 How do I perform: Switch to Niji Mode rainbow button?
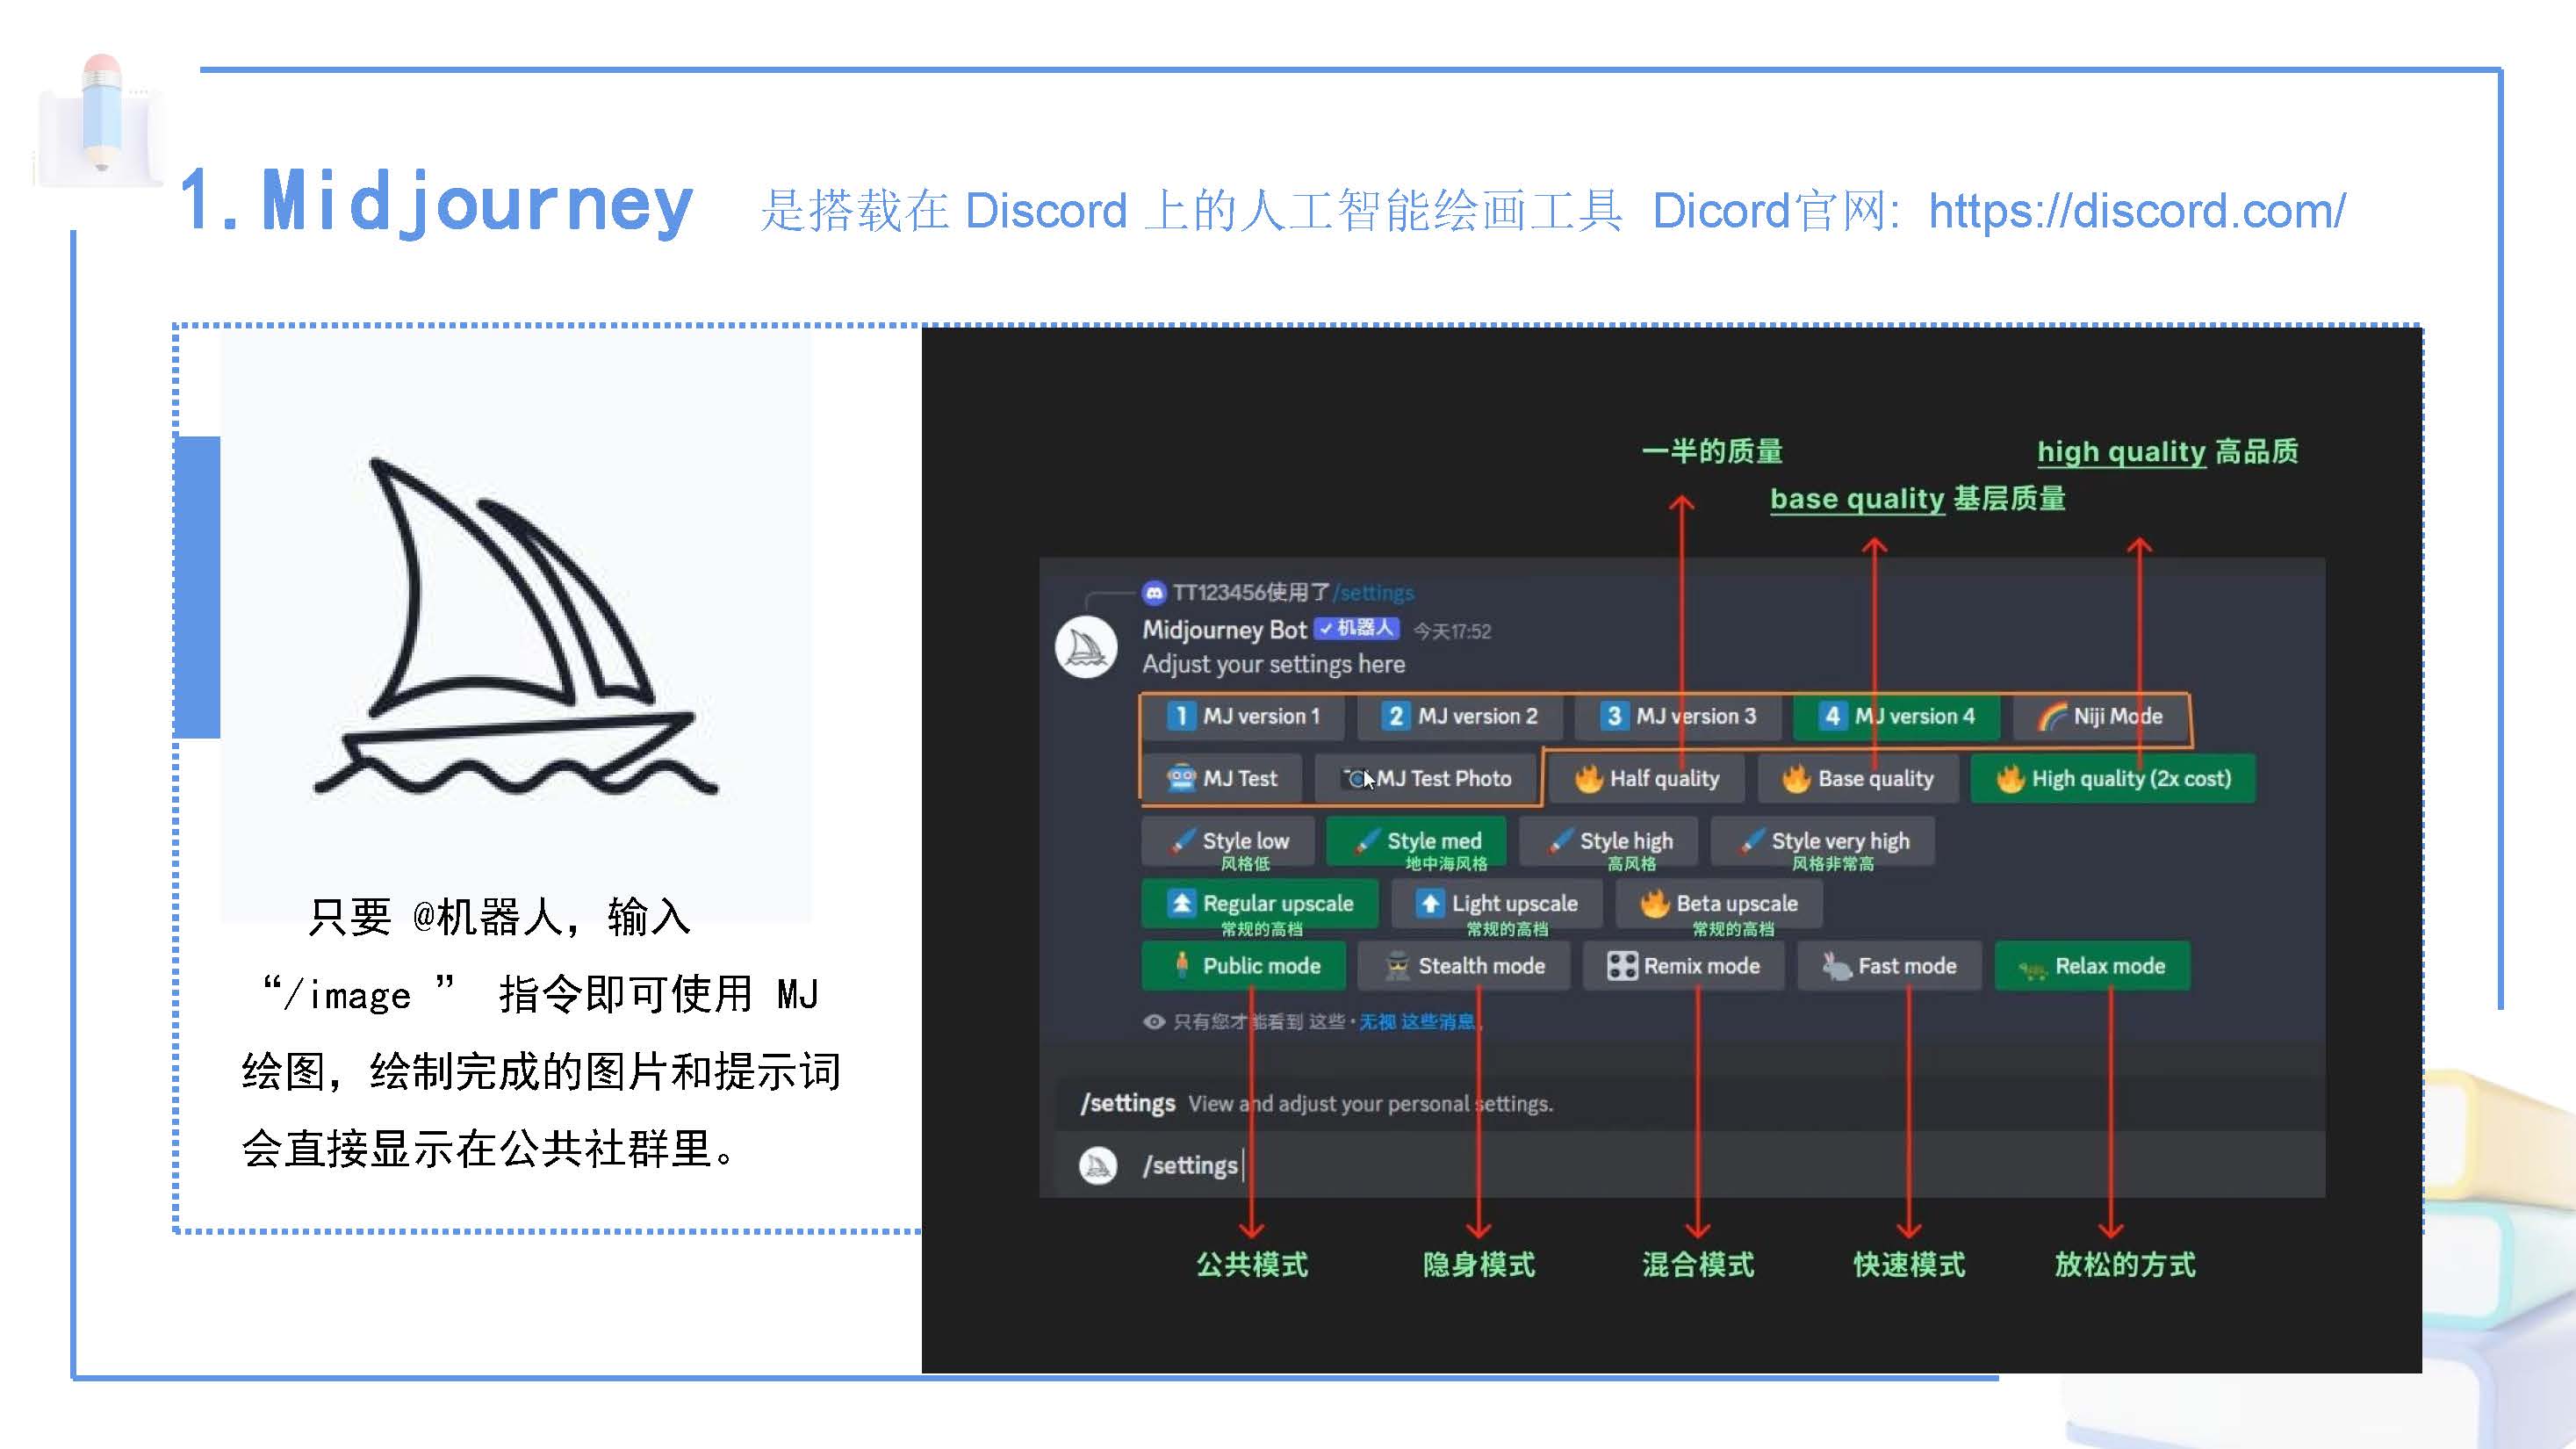click(2100, 716)
